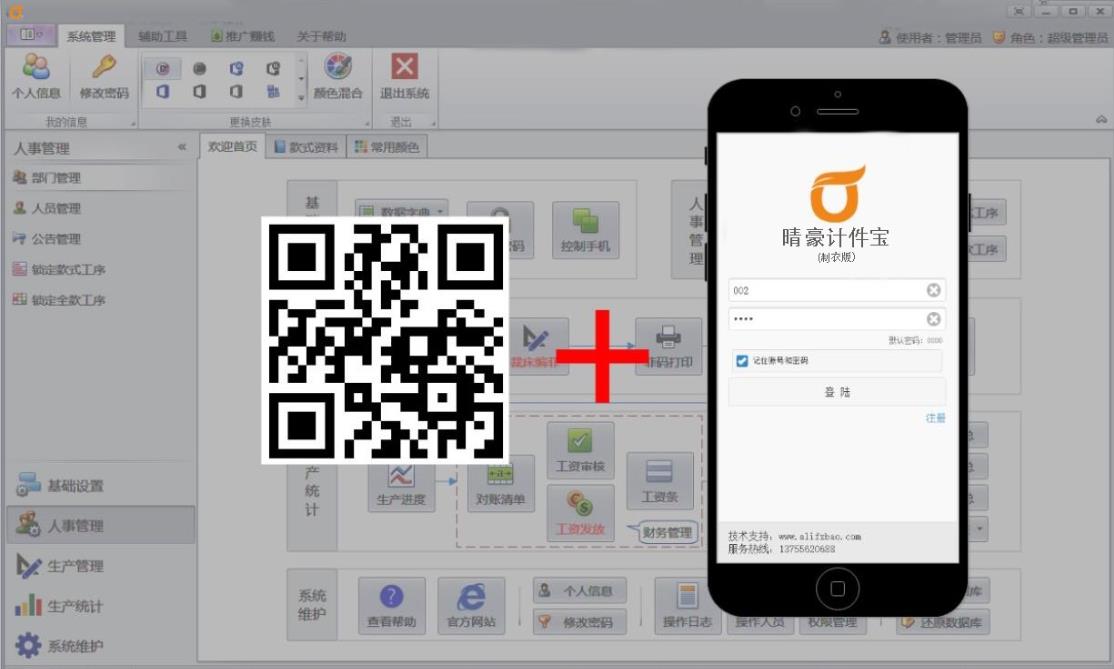Tap the phone's home button
The image size is (1114, 669).
coord(838,589)
